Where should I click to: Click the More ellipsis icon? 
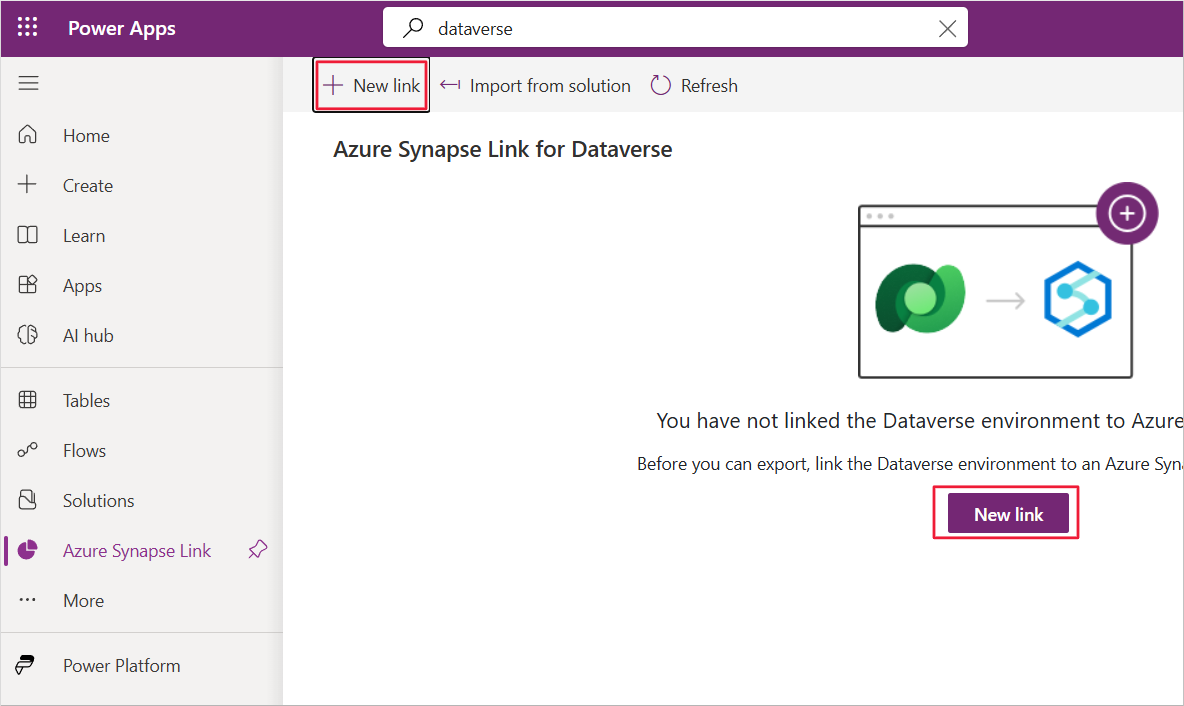(28, 600)
